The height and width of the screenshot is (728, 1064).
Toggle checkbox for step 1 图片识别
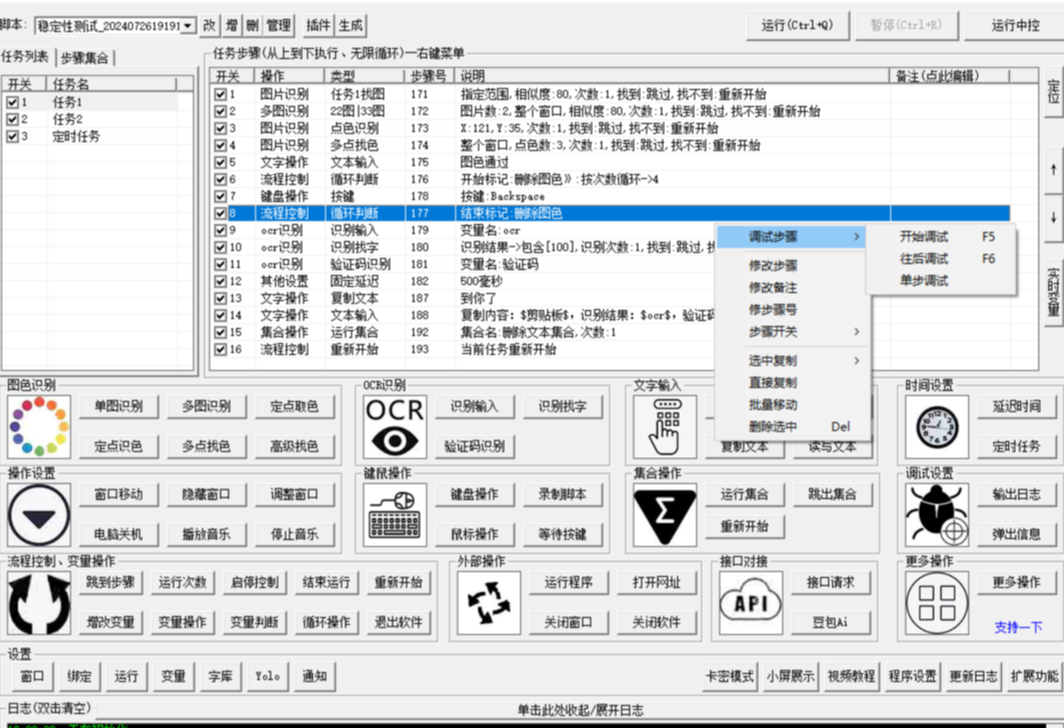point(220,95)
